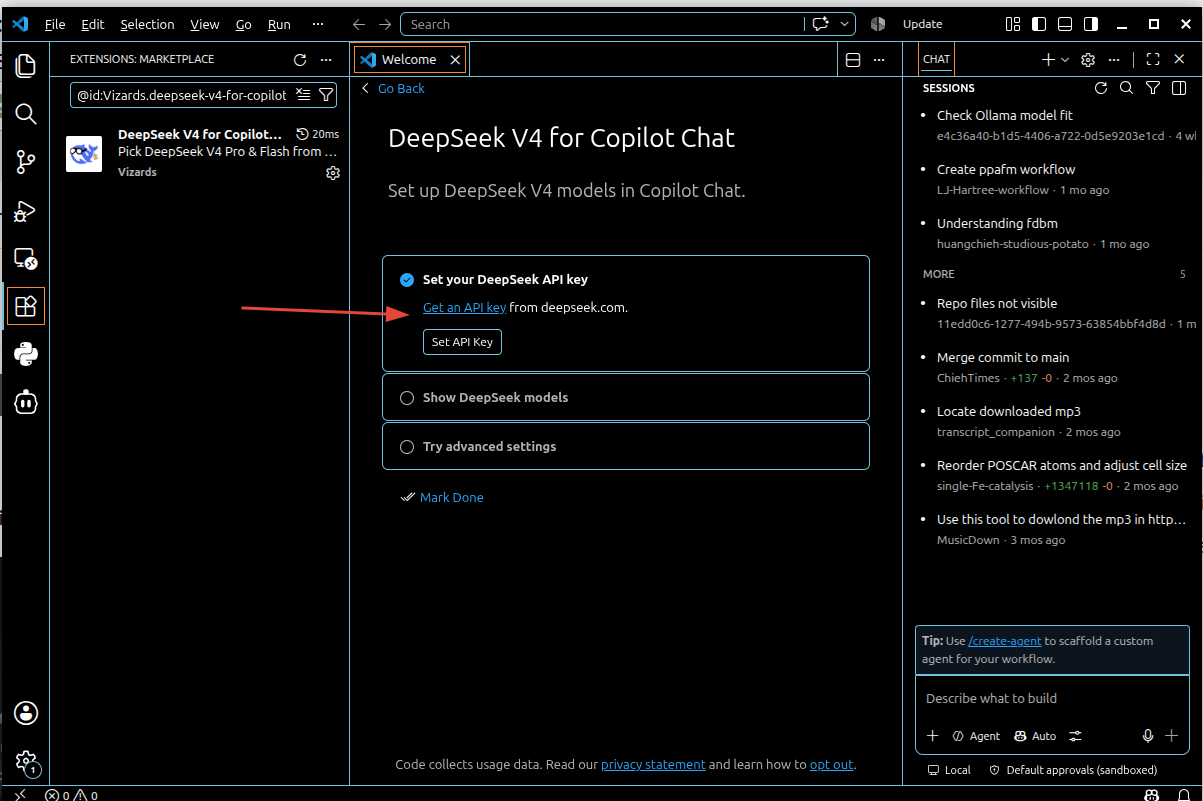Open the Explorer view in activity bar
This screenshot has height=801, width=1203.
pos(26,66)
